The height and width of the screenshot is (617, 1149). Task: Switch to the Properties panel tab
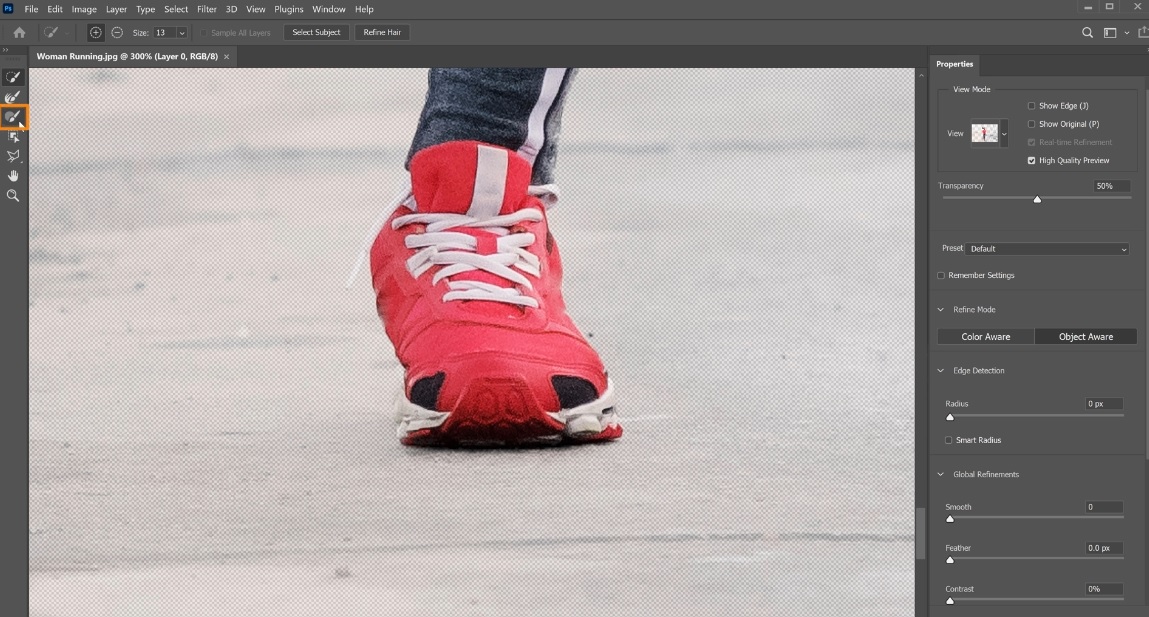pyautogui.click(x=954, y=64)
